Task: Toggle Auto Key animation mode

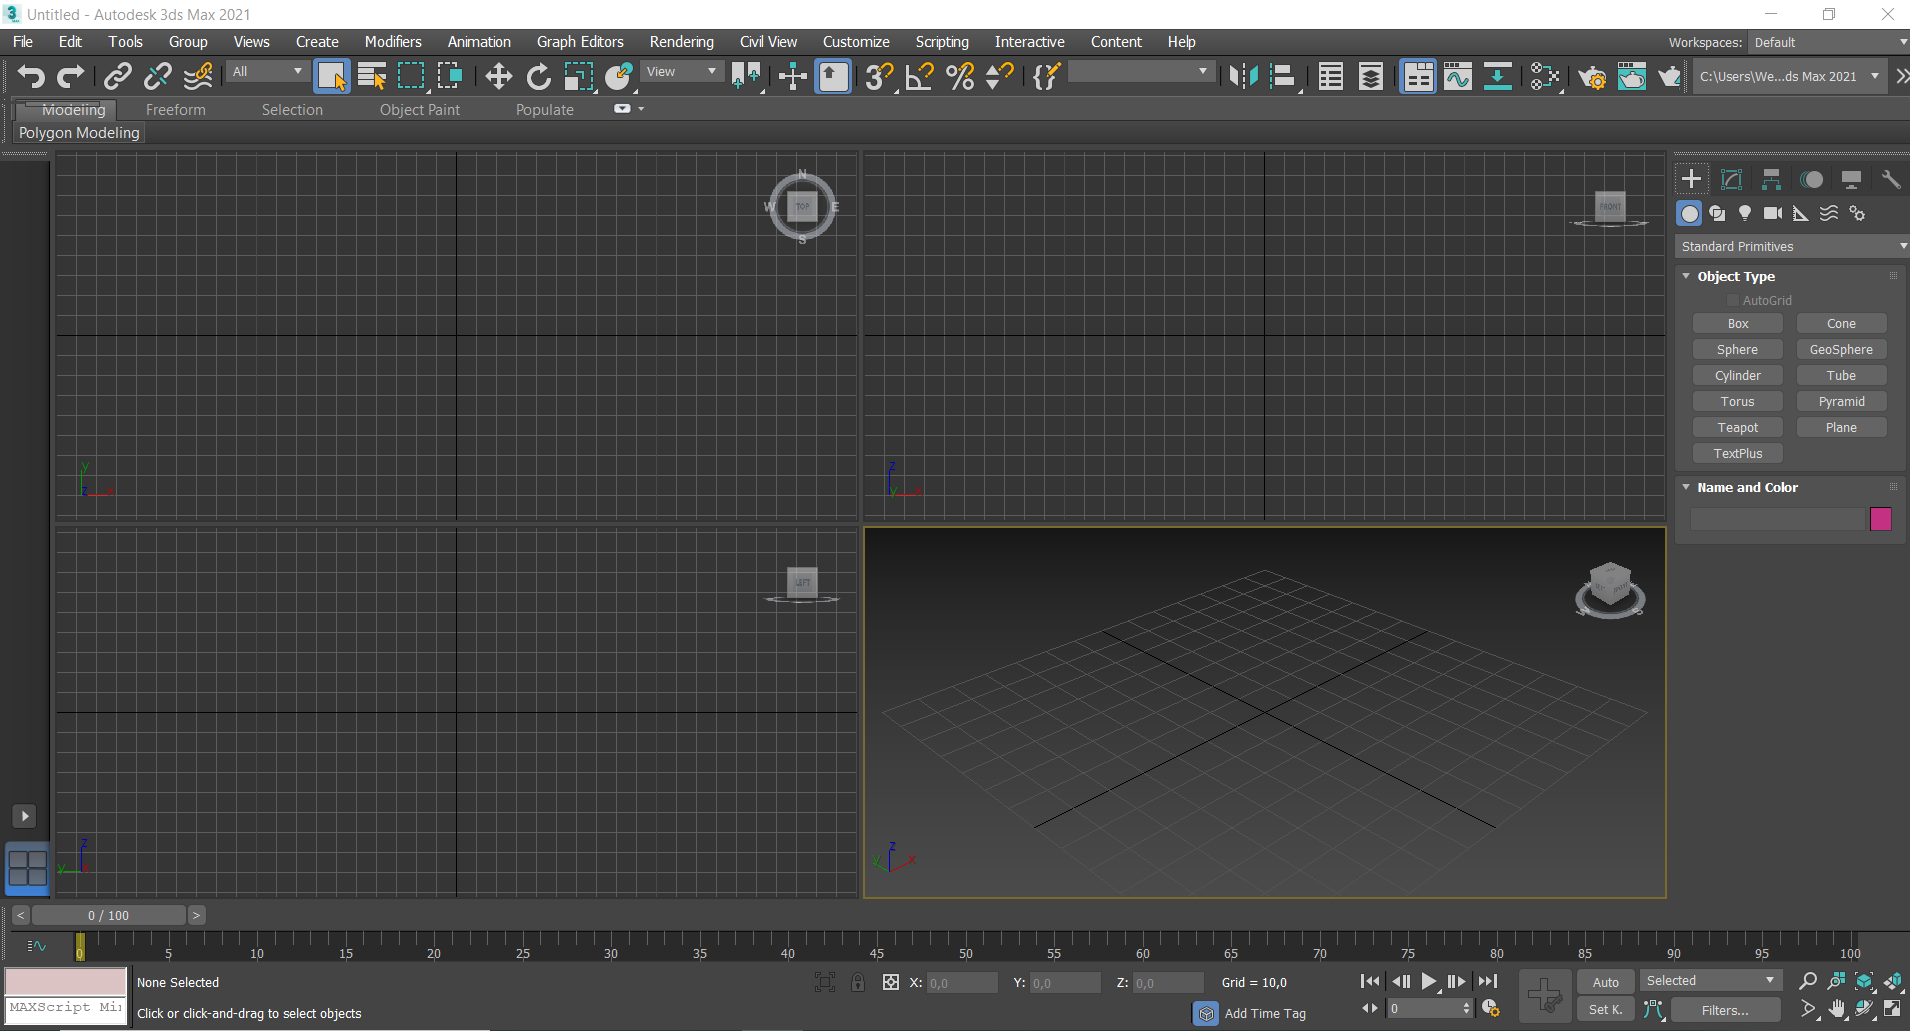Action: [1605, 981]
